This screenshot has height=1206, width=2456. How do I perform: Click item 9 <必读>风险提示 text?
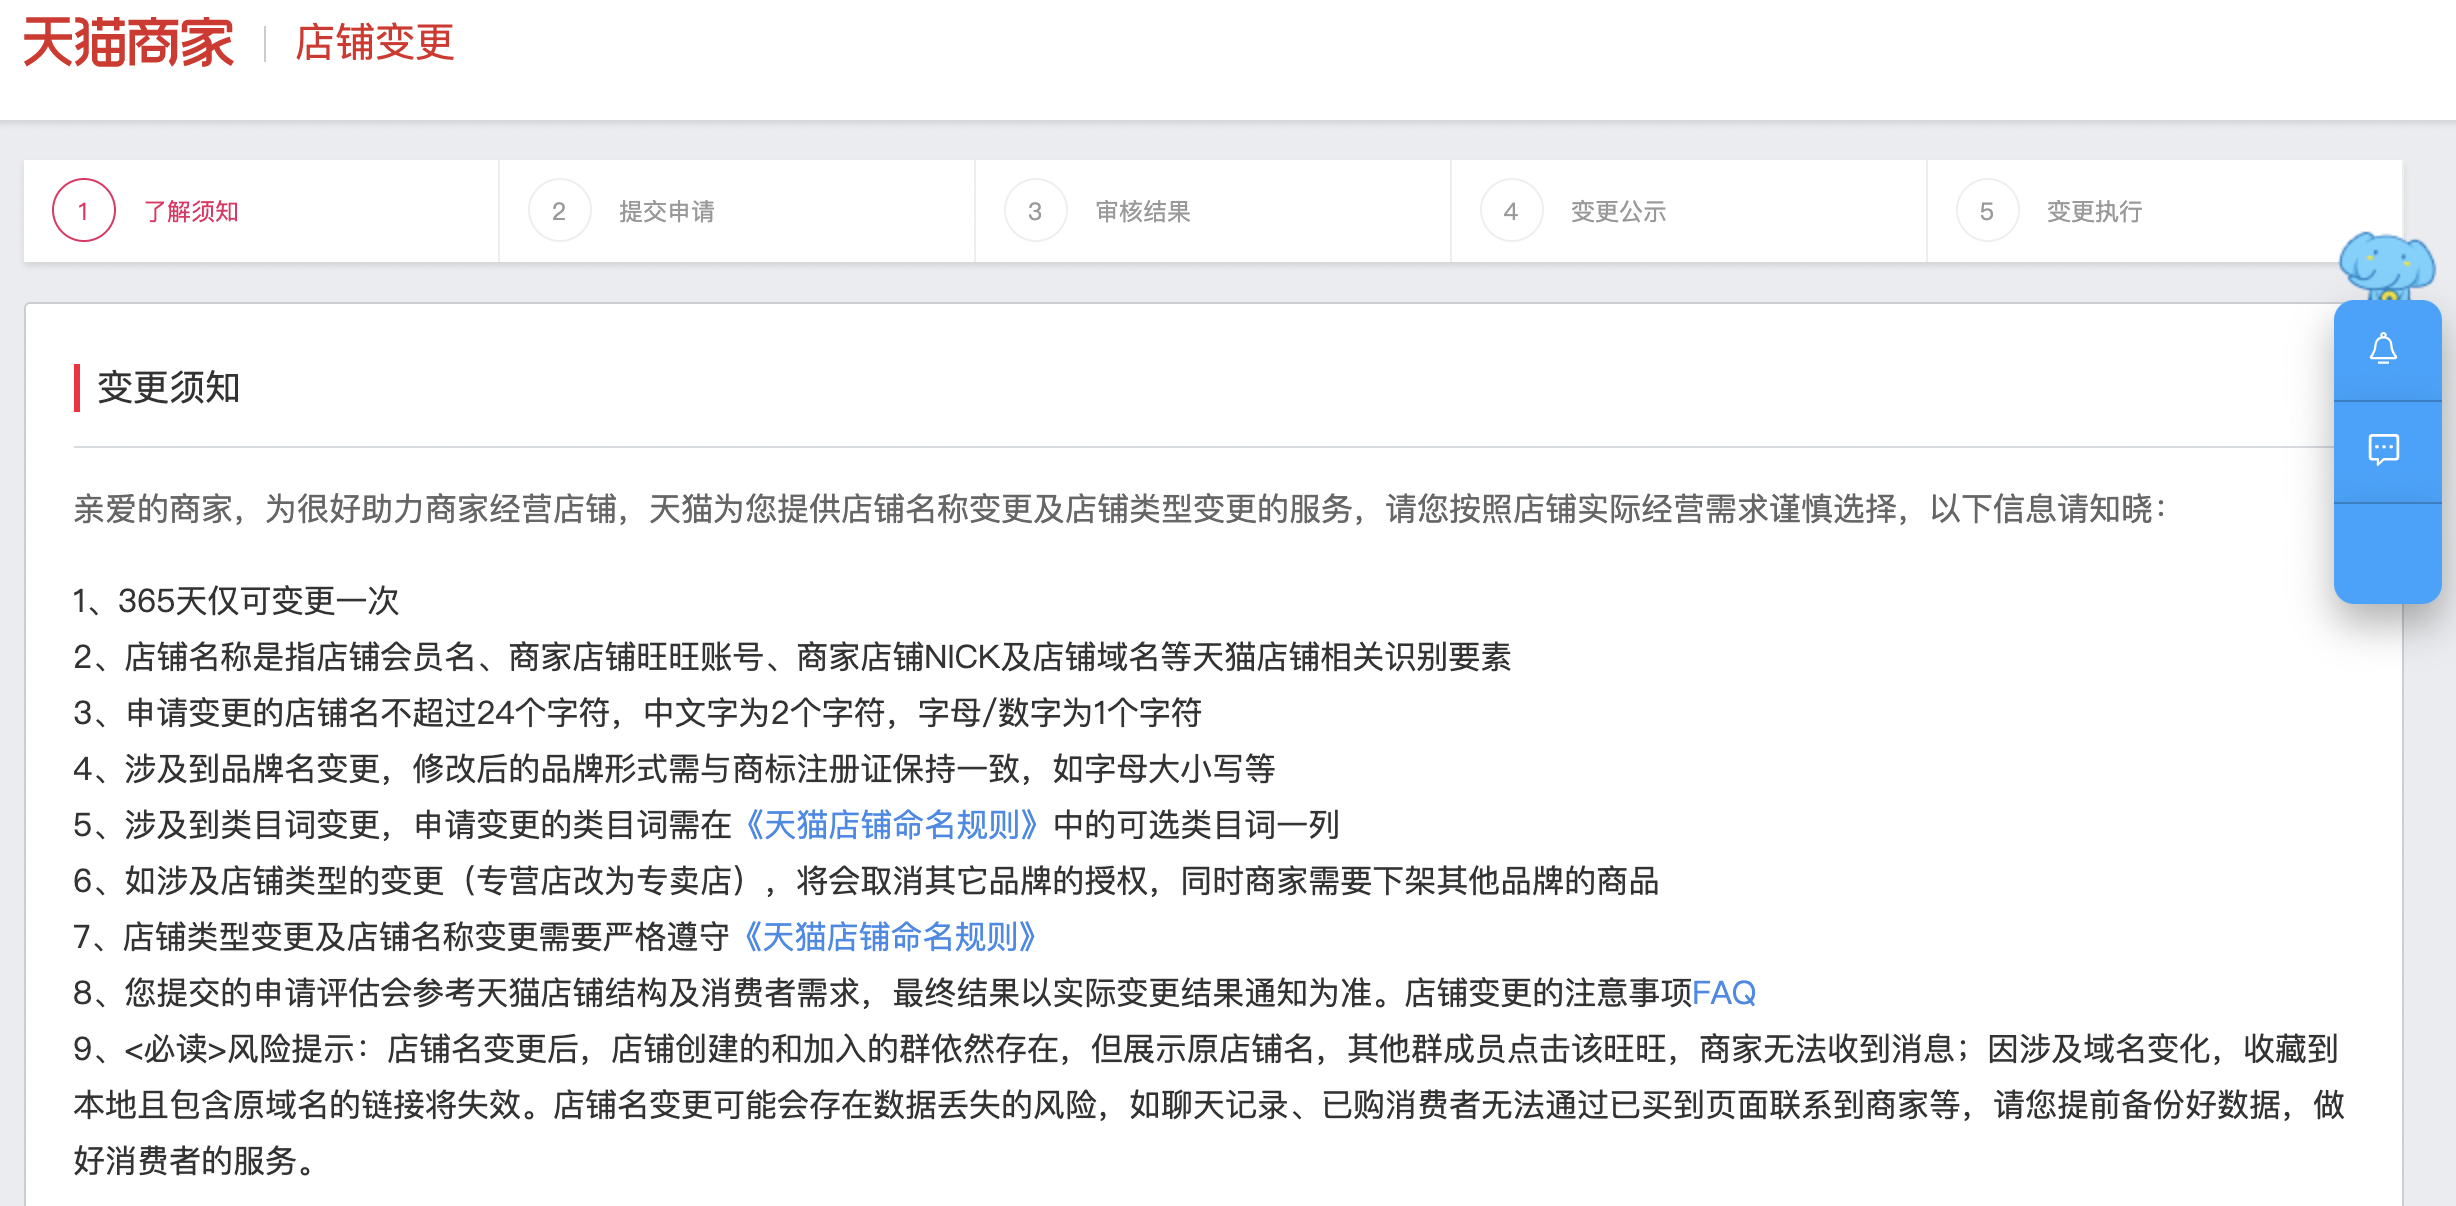coord(1209,1105)
